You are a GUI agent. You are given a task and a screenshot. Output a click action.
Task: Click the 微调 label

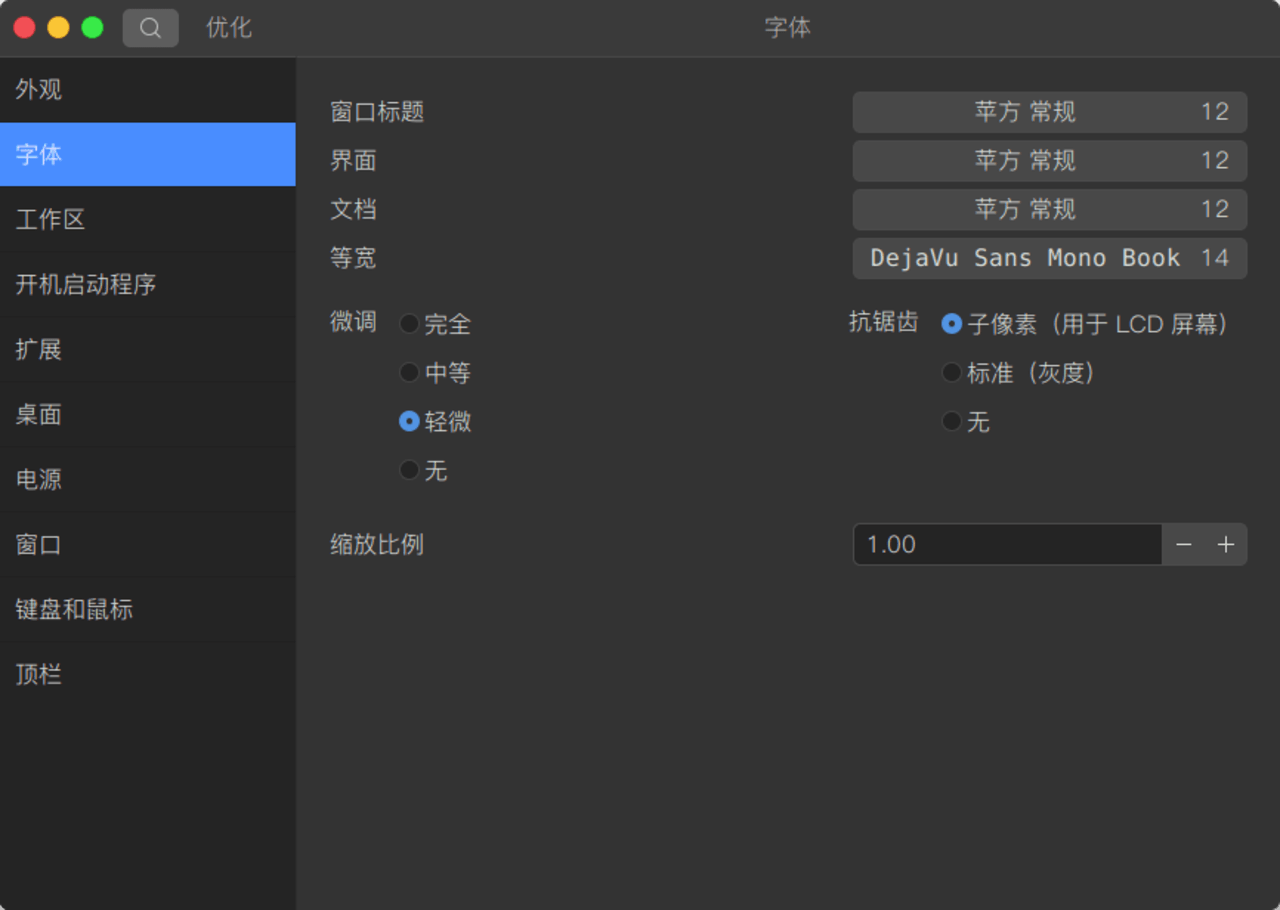[353, 322]
